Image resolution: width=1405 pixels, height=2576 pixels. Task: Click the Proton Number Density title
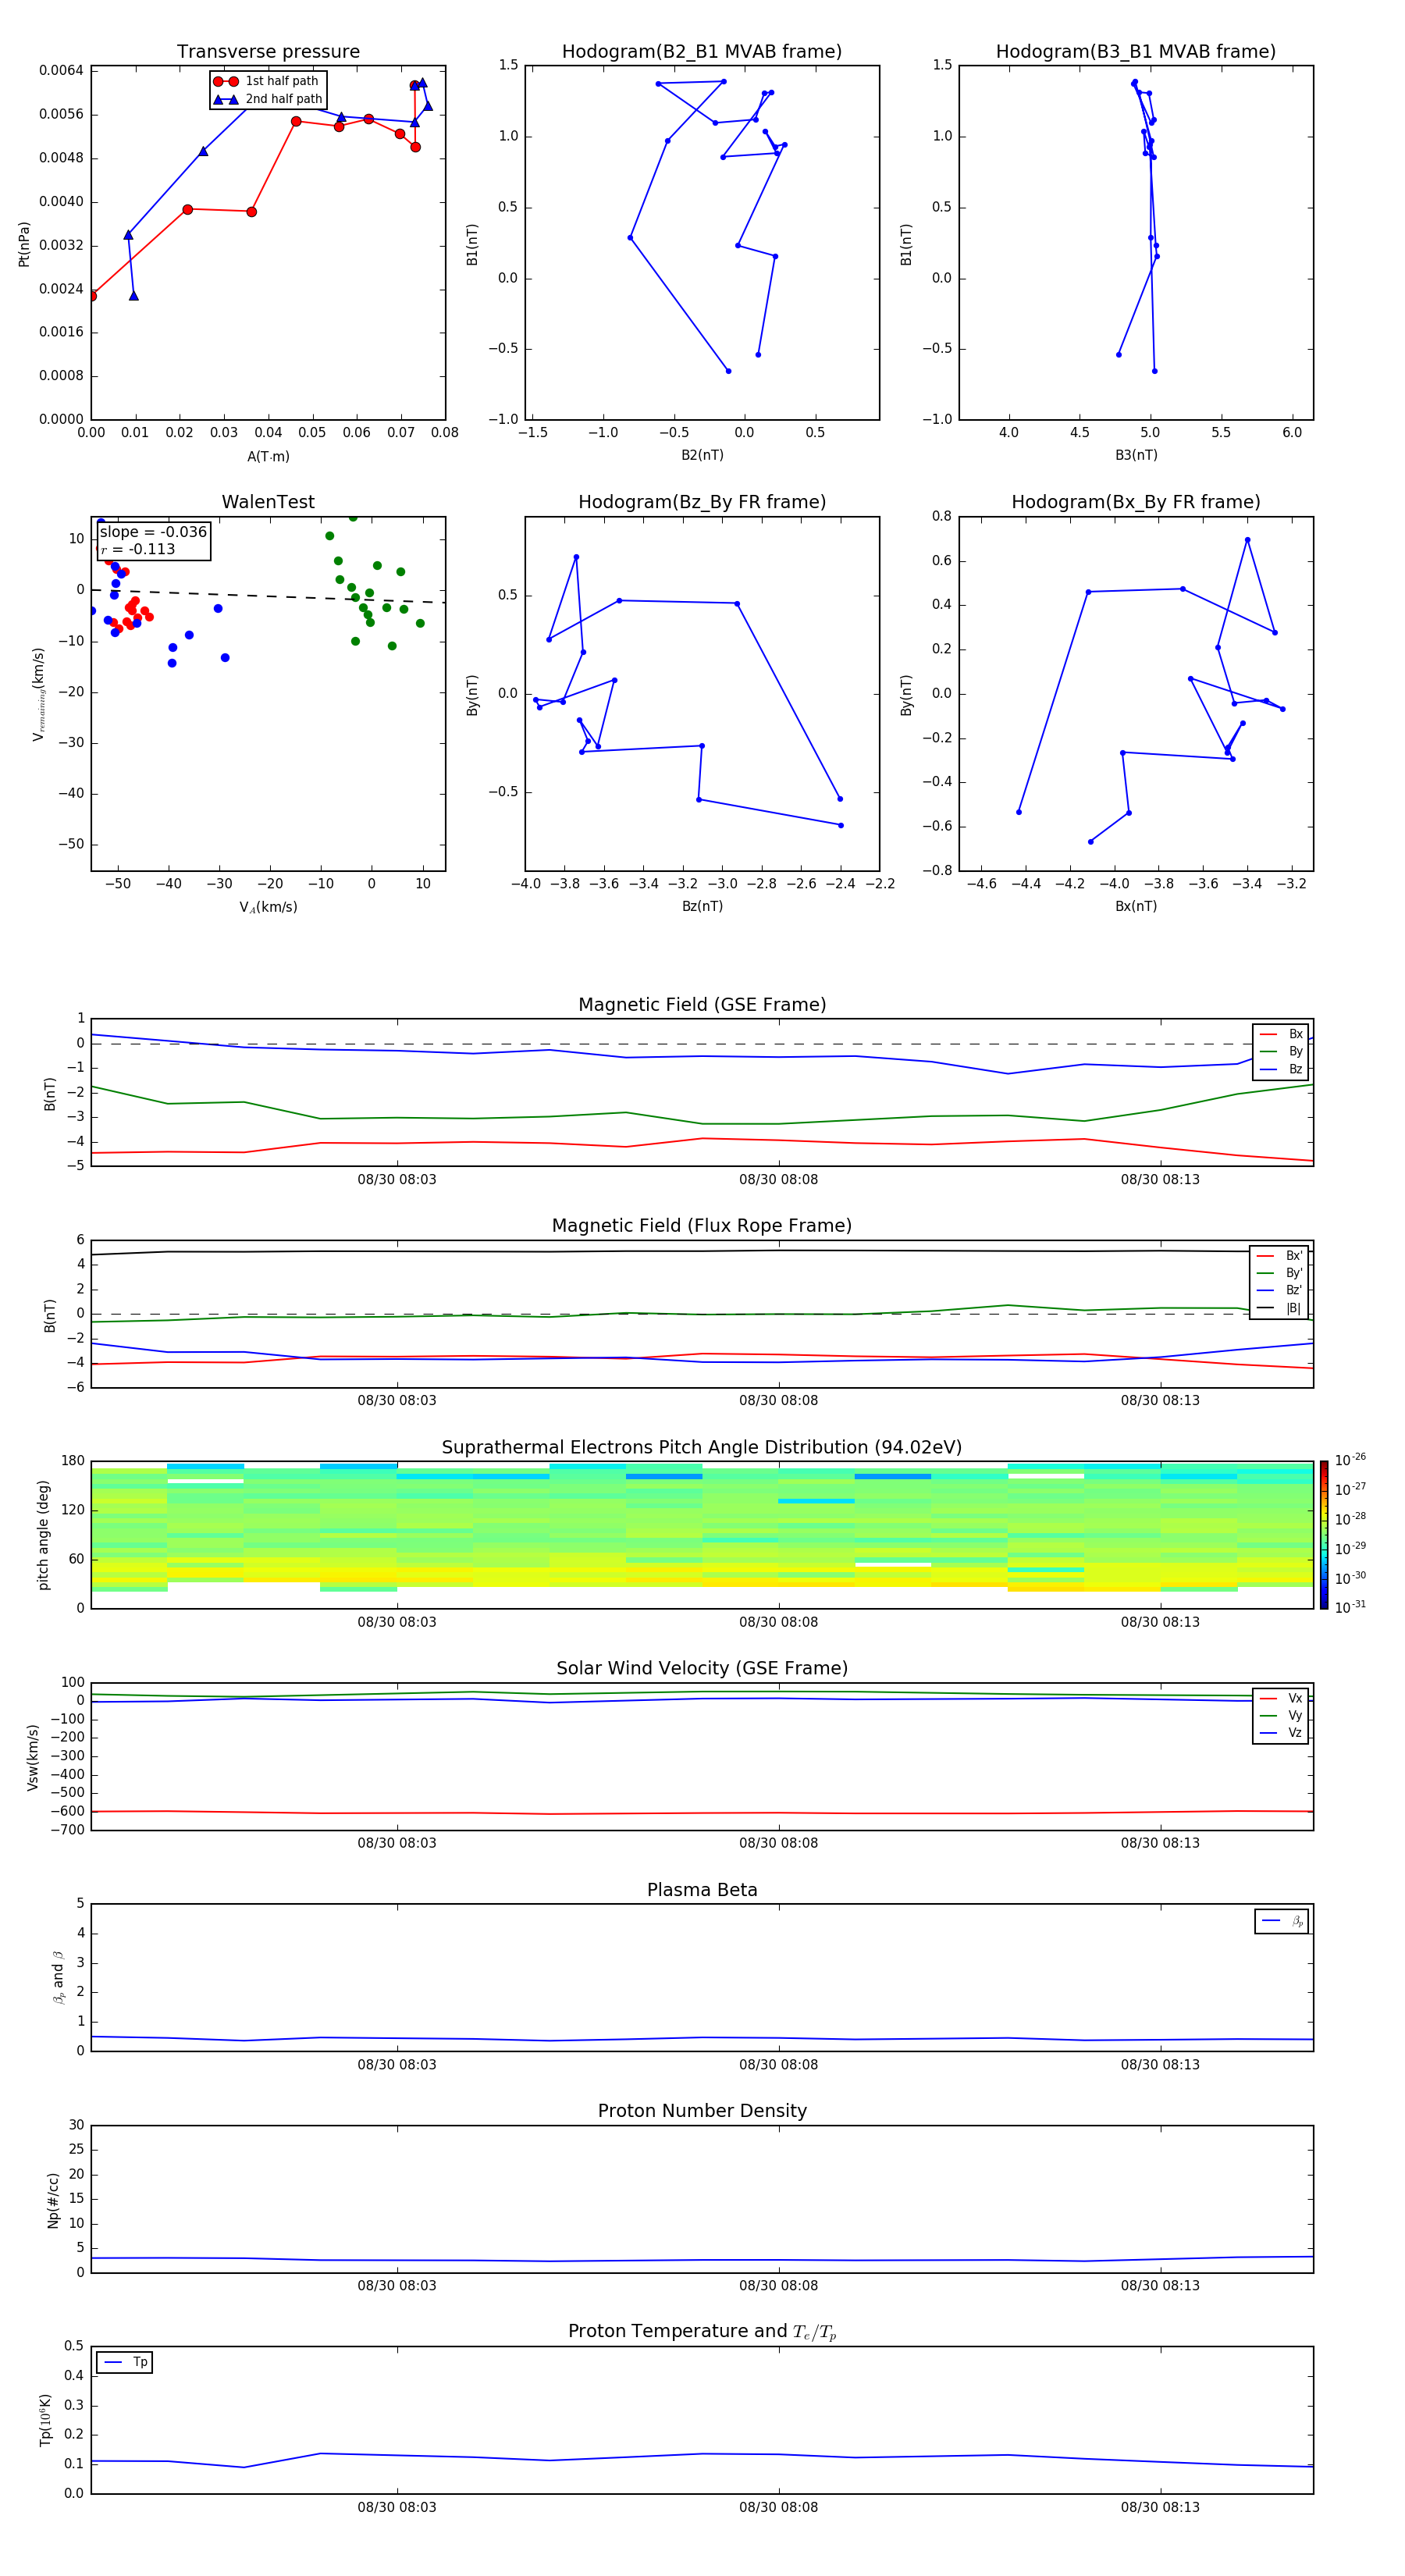coord(701,2110)
